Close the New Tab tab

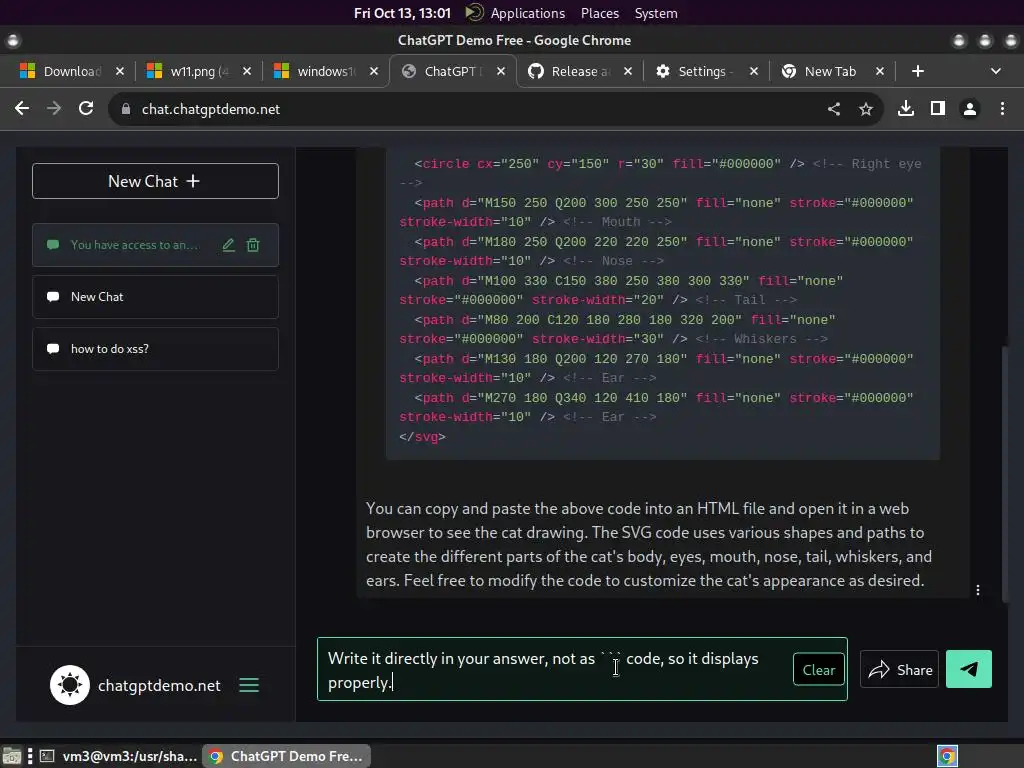point(880,71)
